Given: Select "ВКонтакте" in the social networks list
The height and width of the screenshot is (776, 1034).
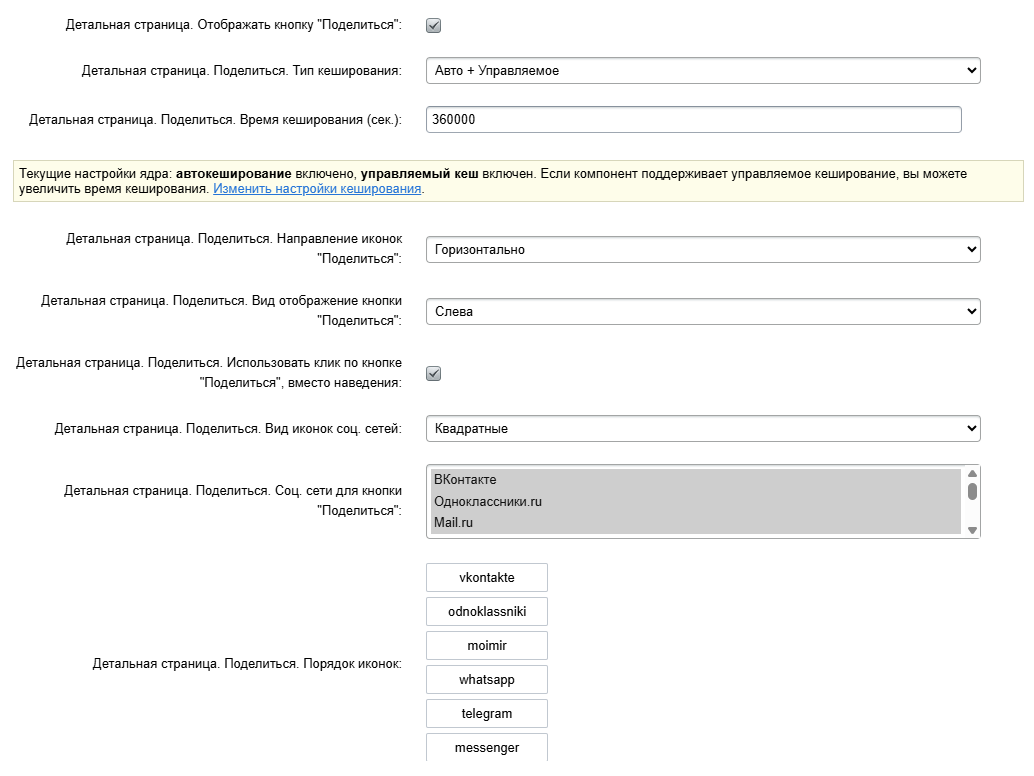Looking at the screenshot, I should coord(694,480).
